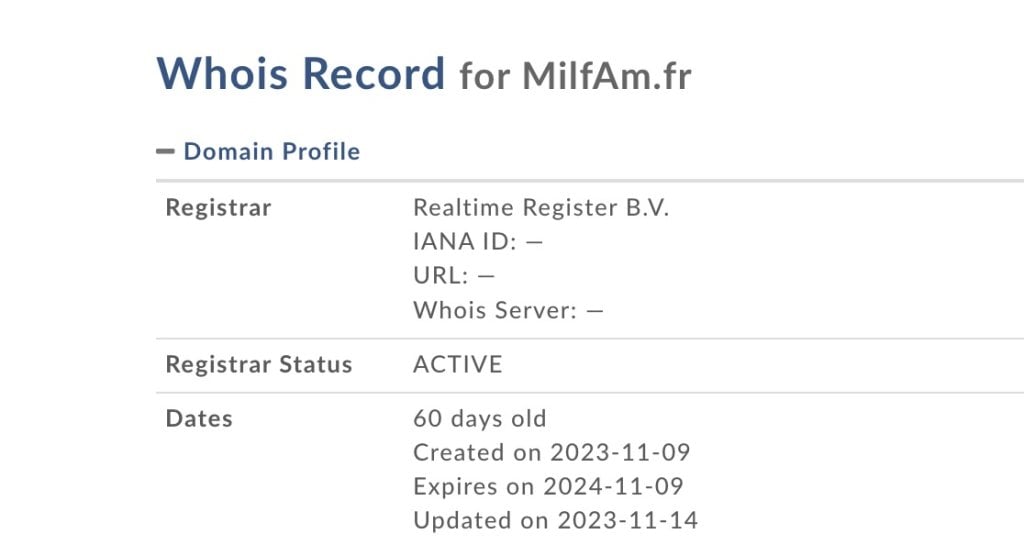The image size is (1024, 545).
Task: Select the ACTIVE status value
Action: pos(458,364)
